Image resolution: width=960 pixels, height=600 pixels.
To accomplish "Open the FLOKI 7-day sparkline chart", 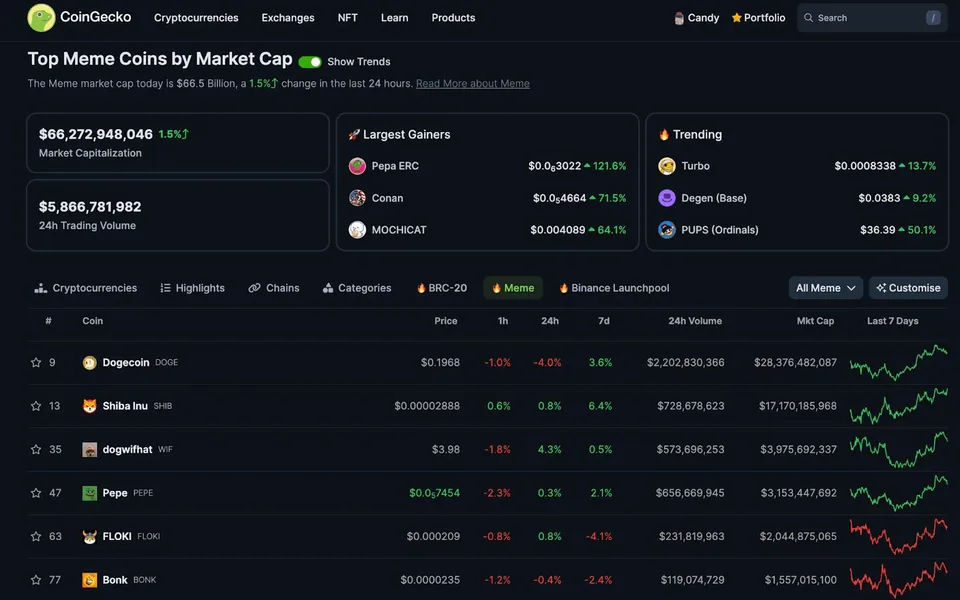I will coord(898,536).
